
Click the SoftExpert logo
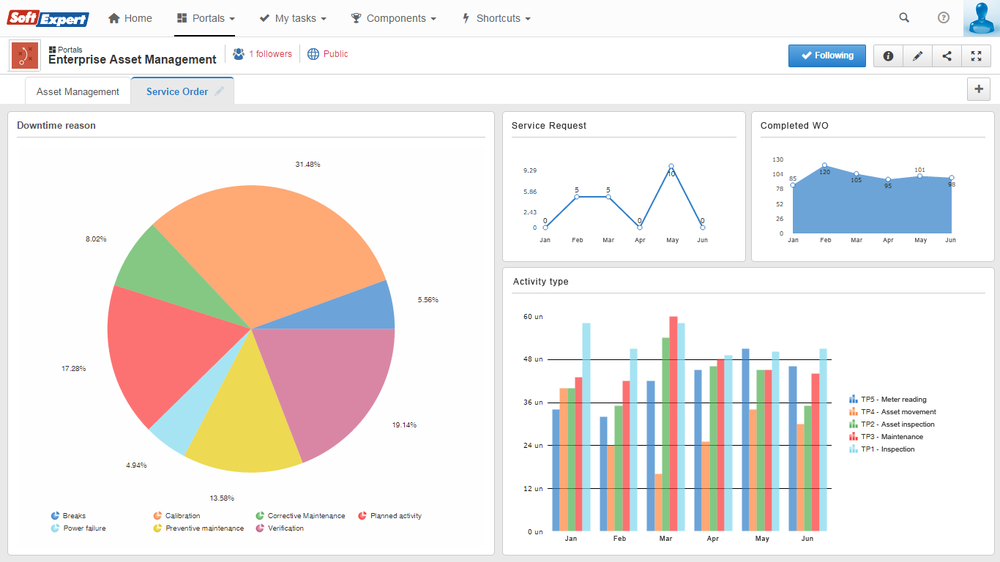click(x=48, y=18)
